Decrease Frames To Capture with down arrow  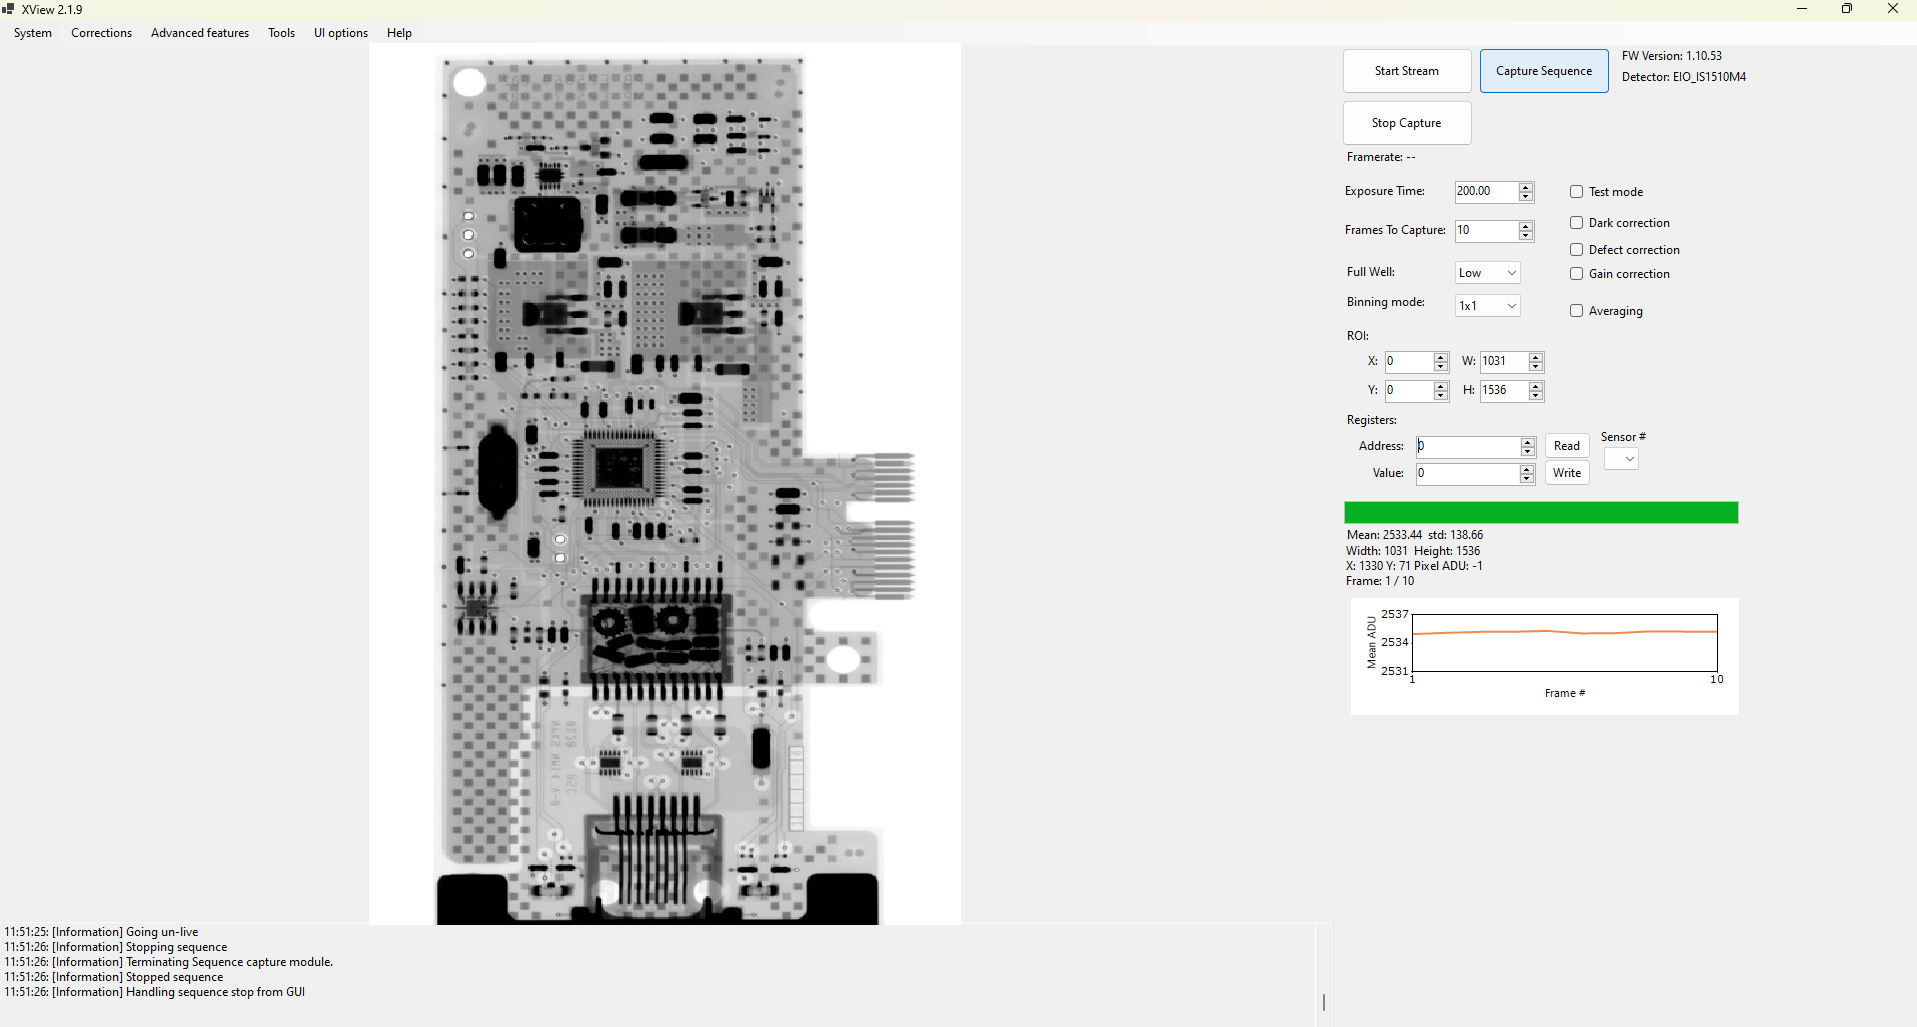tap(1526, 236)
